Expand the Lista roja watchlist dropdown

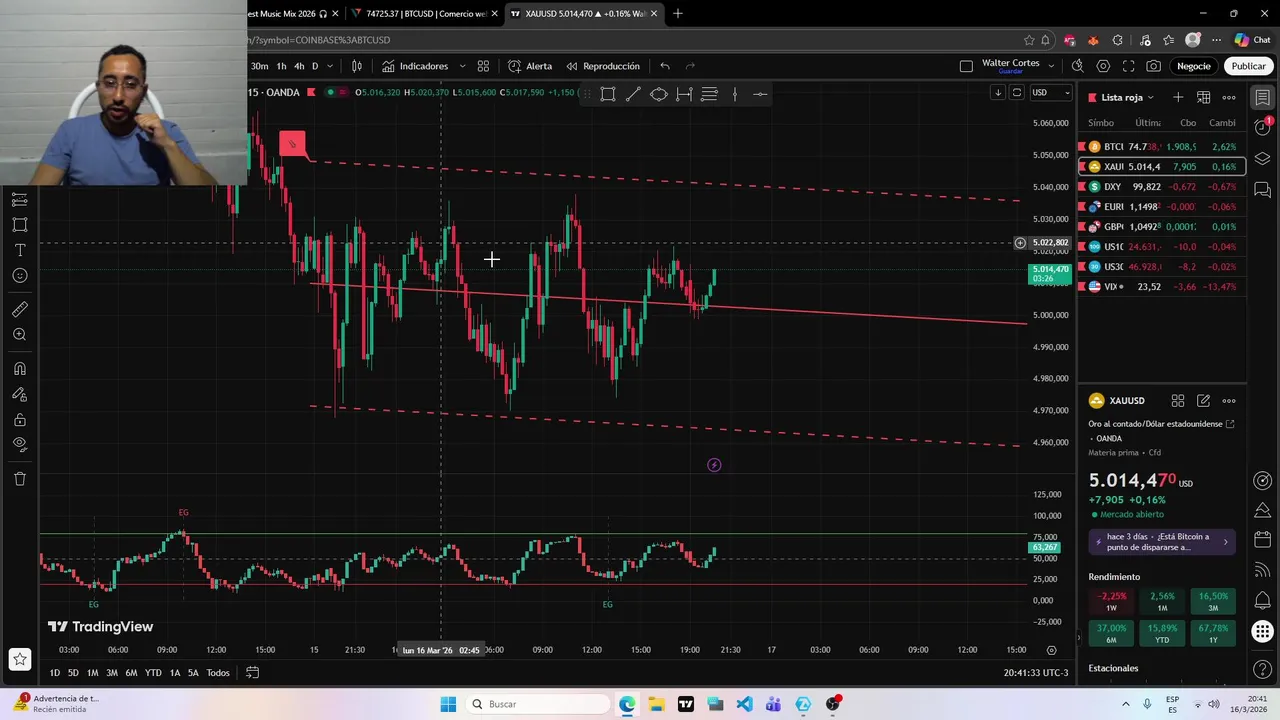[1127, 97]
